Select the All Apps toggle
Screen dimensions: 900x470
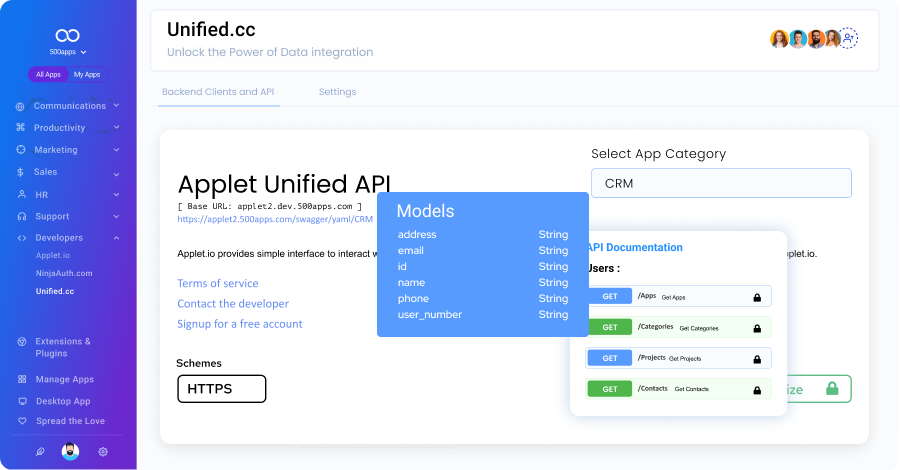(48, 75)
